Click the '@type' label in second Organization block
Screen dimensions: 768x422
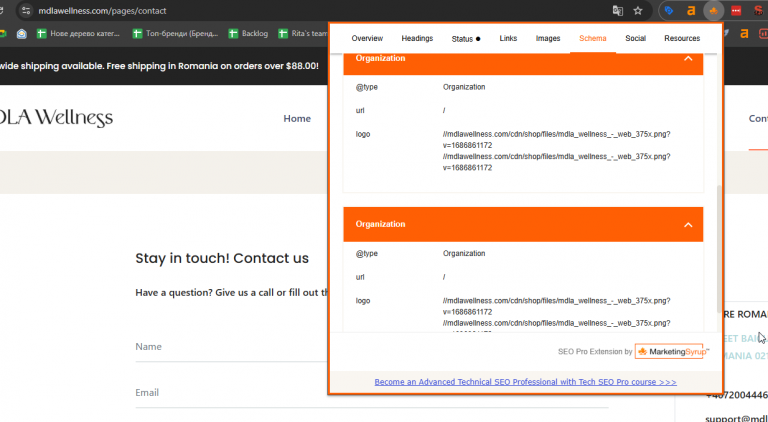point(366,254)
